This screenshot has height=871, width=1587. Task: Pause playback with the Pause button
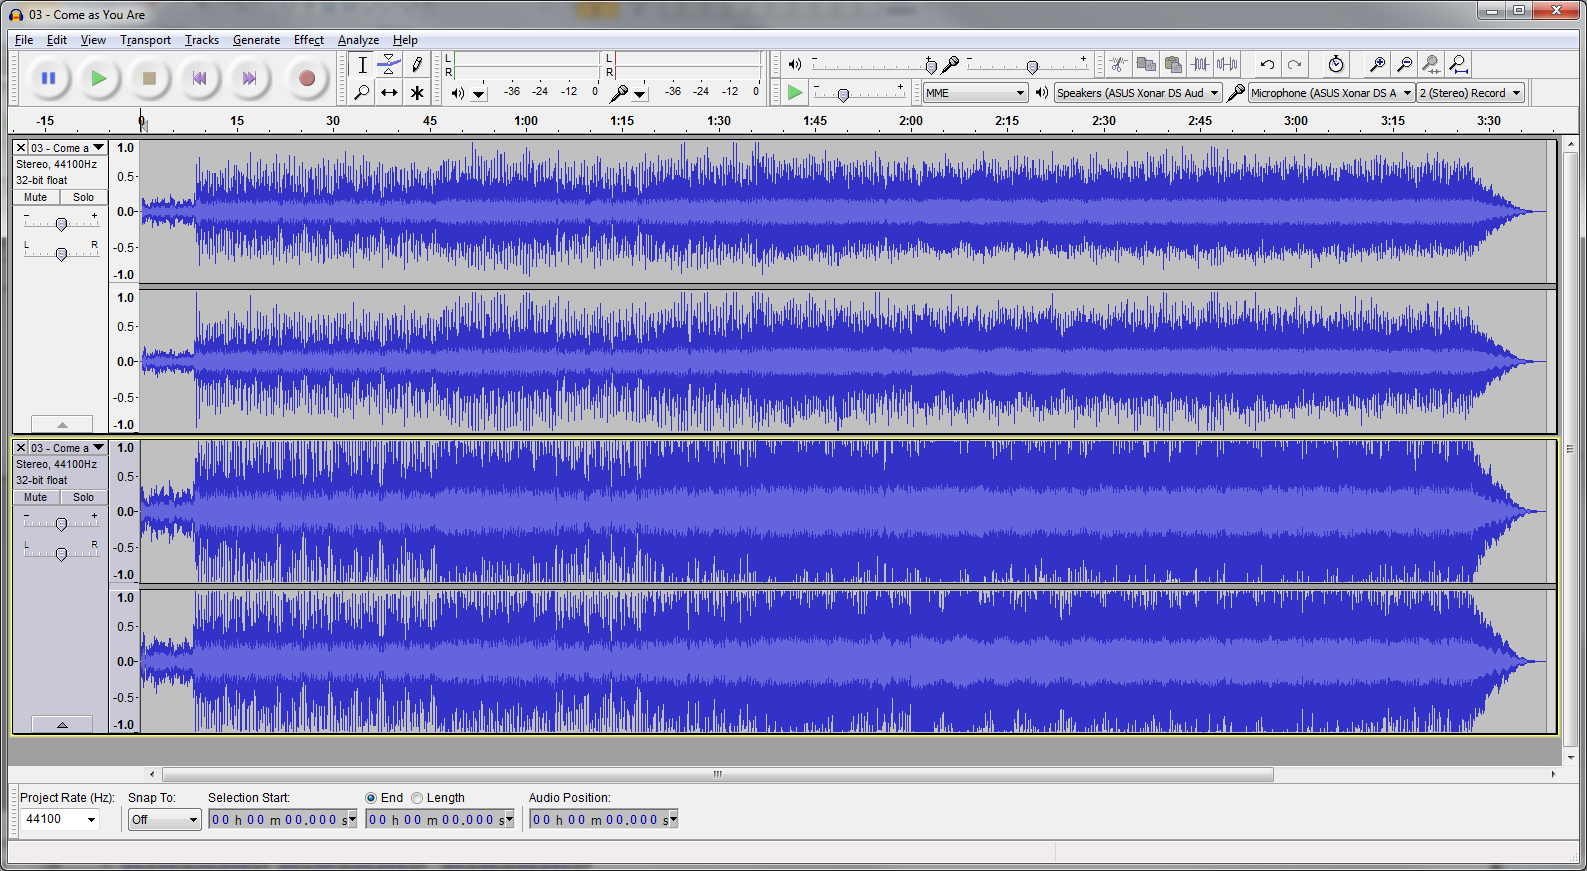tap(48, 78)
